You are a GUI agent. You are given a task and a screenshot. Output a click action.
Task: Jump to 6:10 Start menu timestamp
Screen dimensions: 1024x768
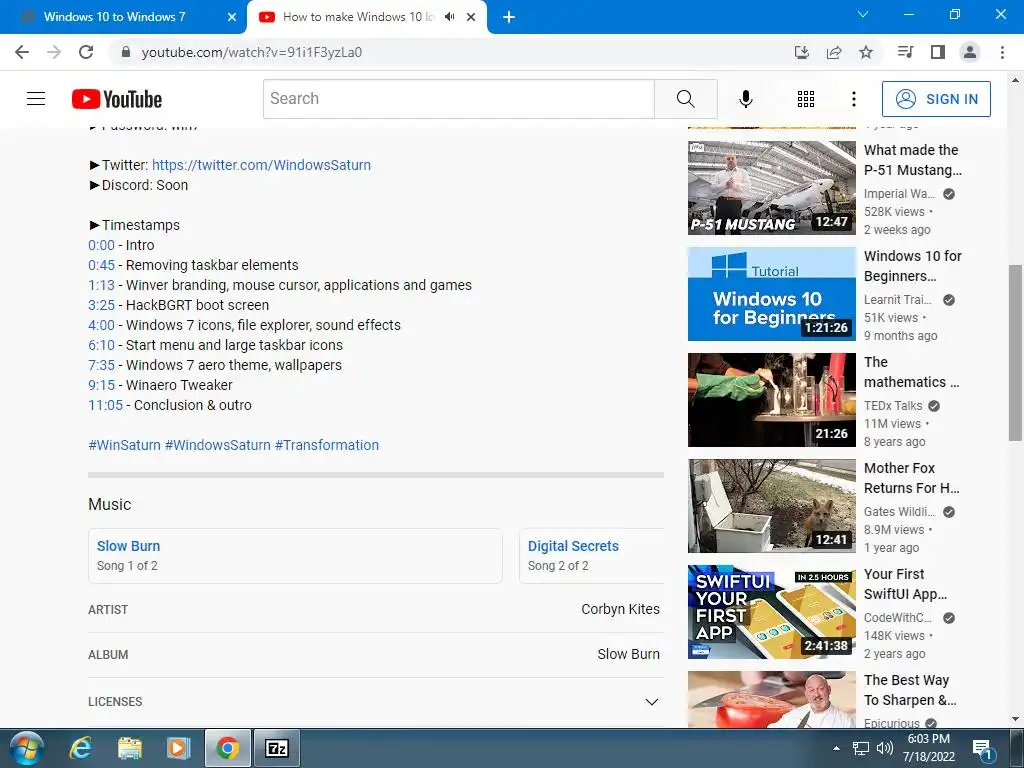point(101,345)
